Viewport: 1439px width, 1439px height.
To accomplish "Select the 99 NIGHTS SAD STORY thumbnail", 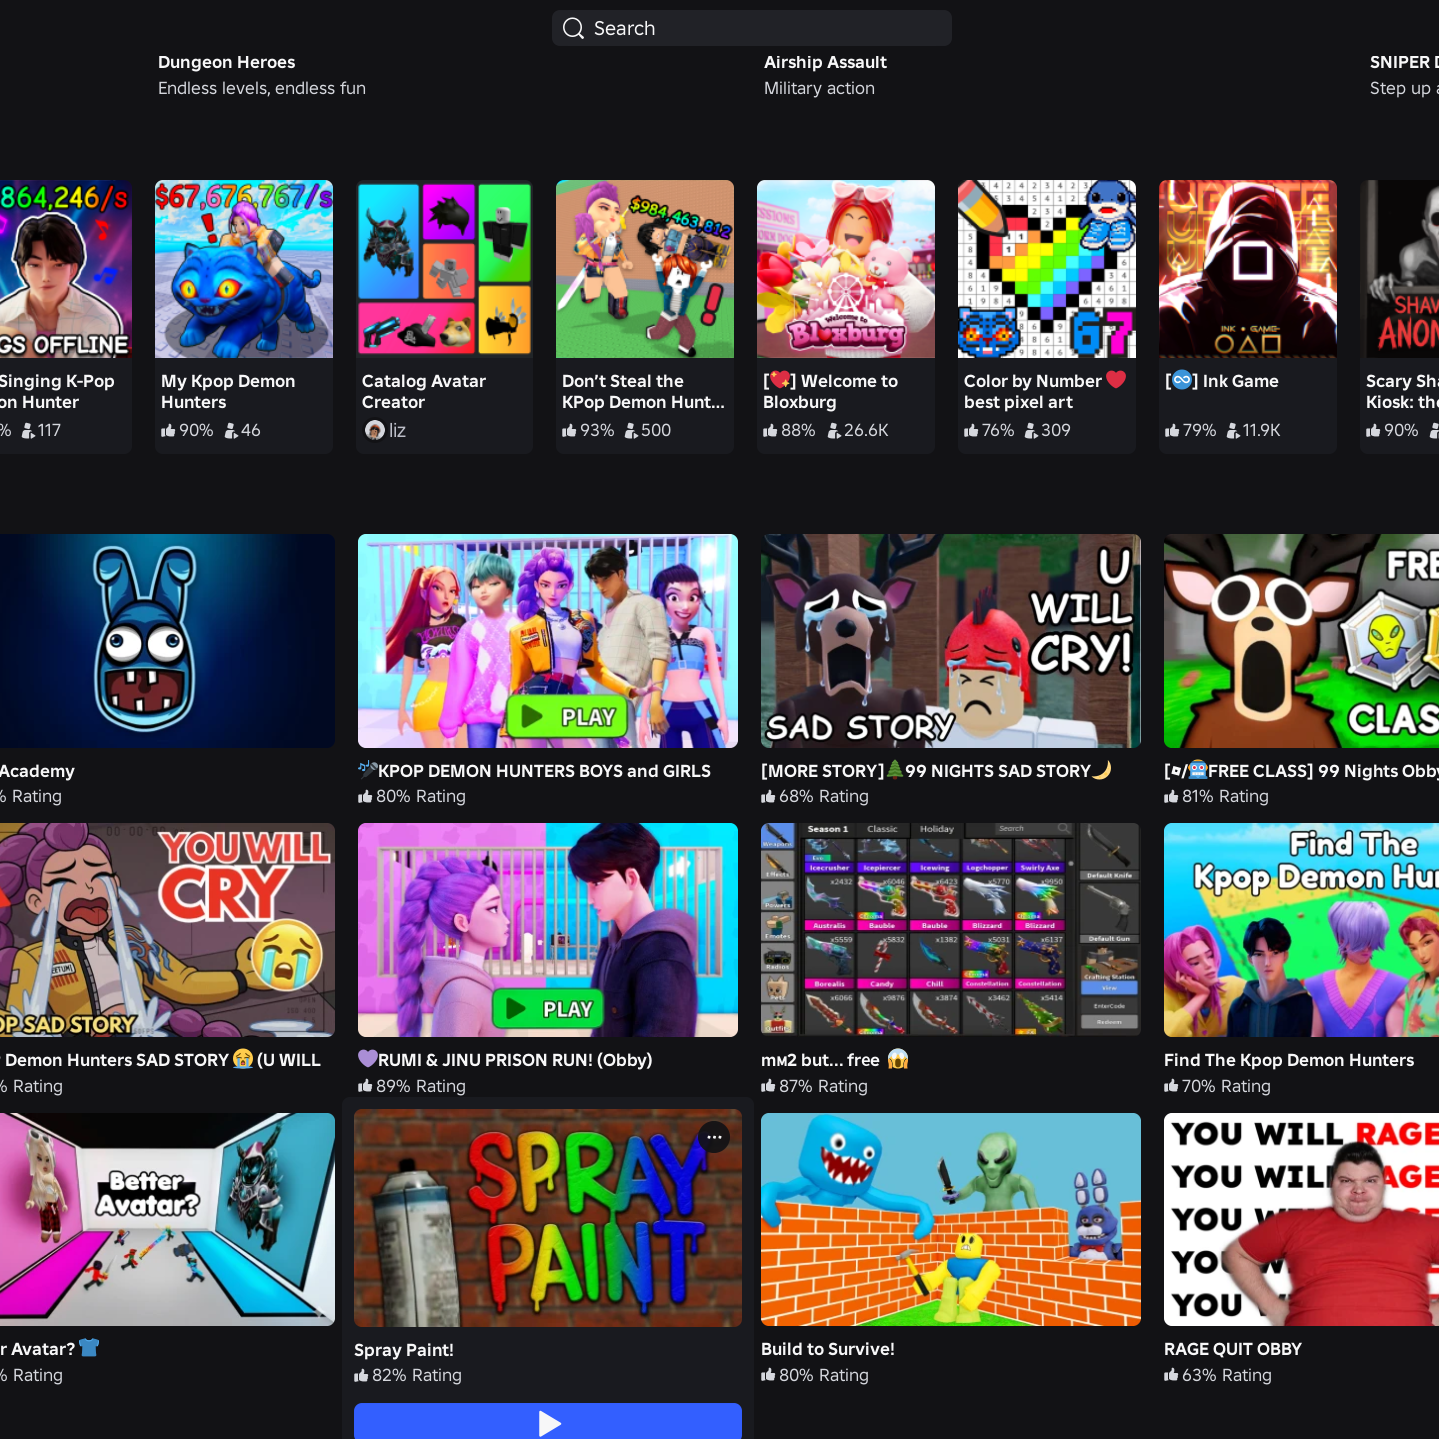I will [951, 641].
